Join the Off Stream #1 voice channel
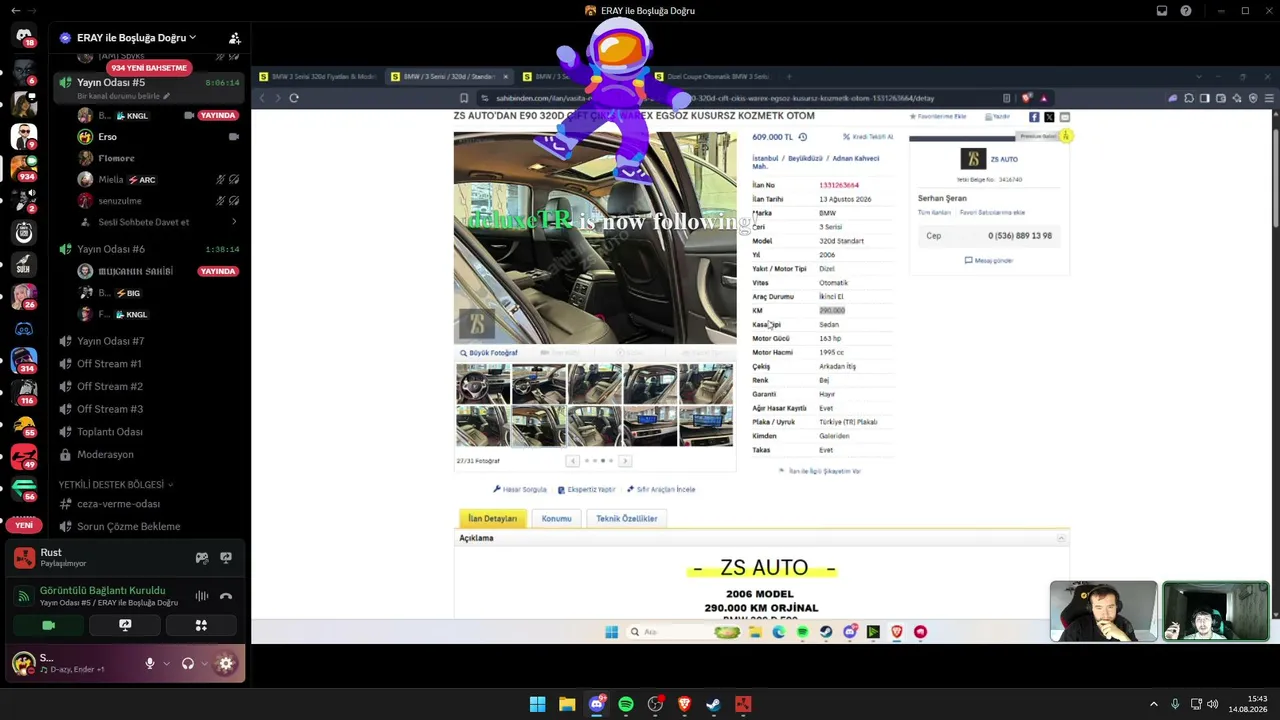The image size is (1280, 720). (110, 364)
